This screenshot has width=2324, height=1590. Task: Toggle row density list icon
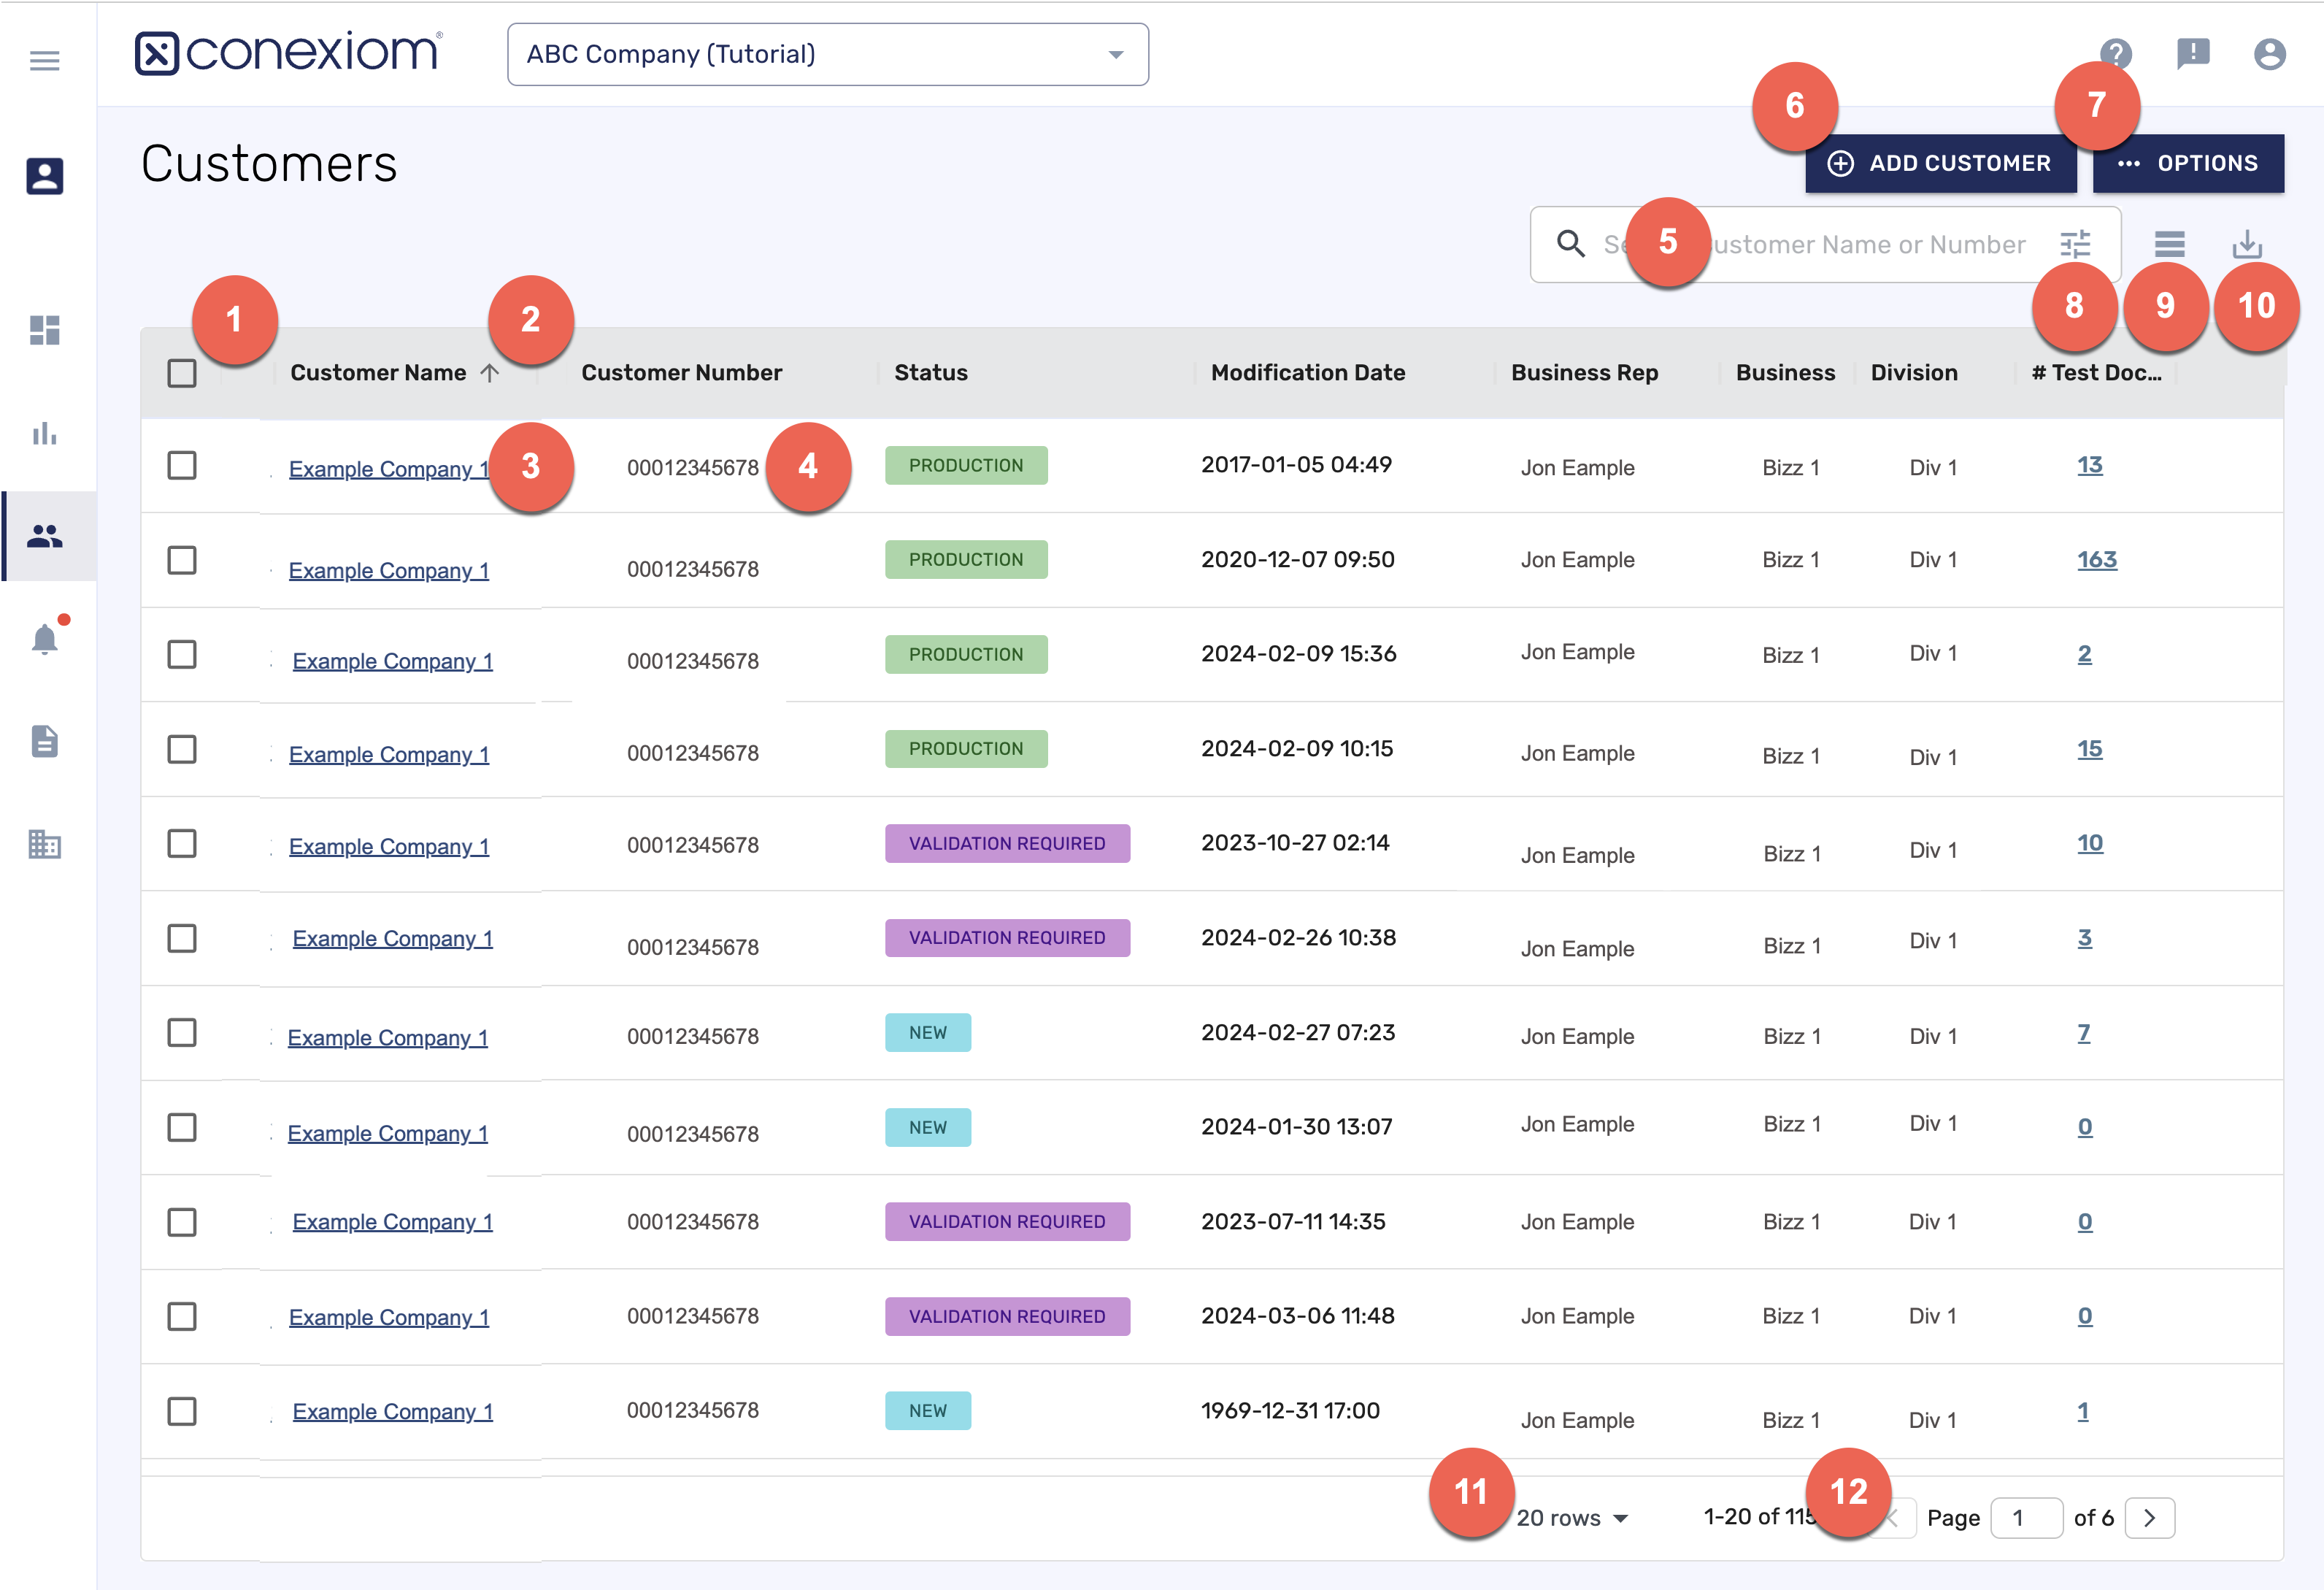click(x=2169, y=244)
